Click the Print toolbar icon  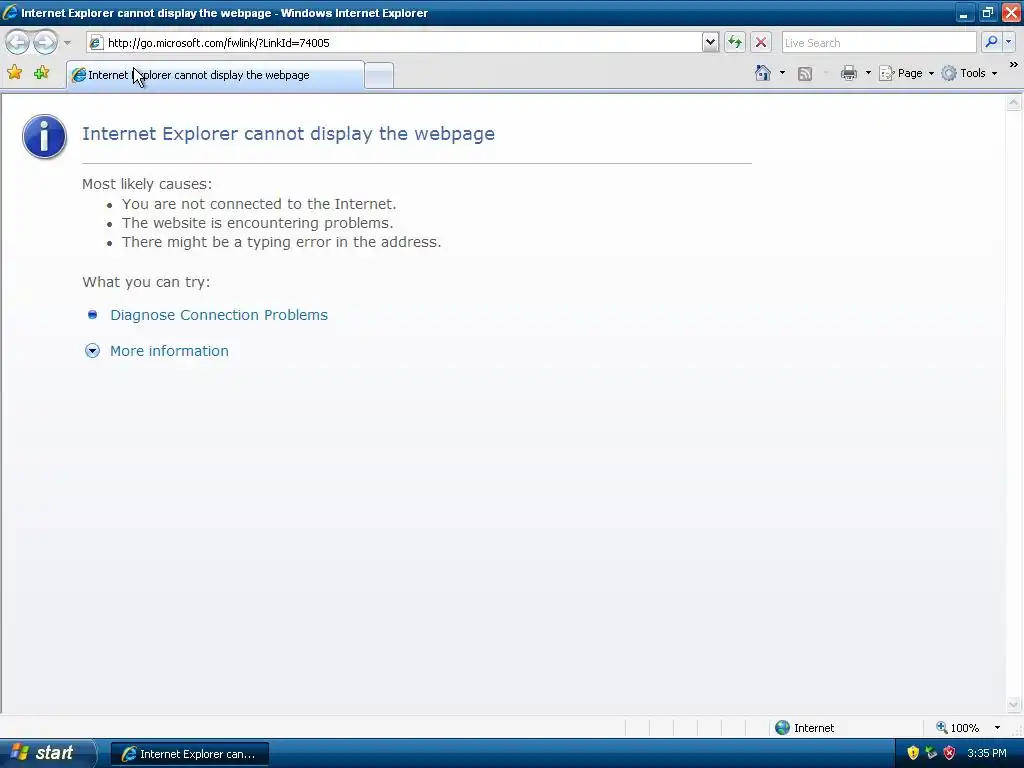click(x=849, y=73)
